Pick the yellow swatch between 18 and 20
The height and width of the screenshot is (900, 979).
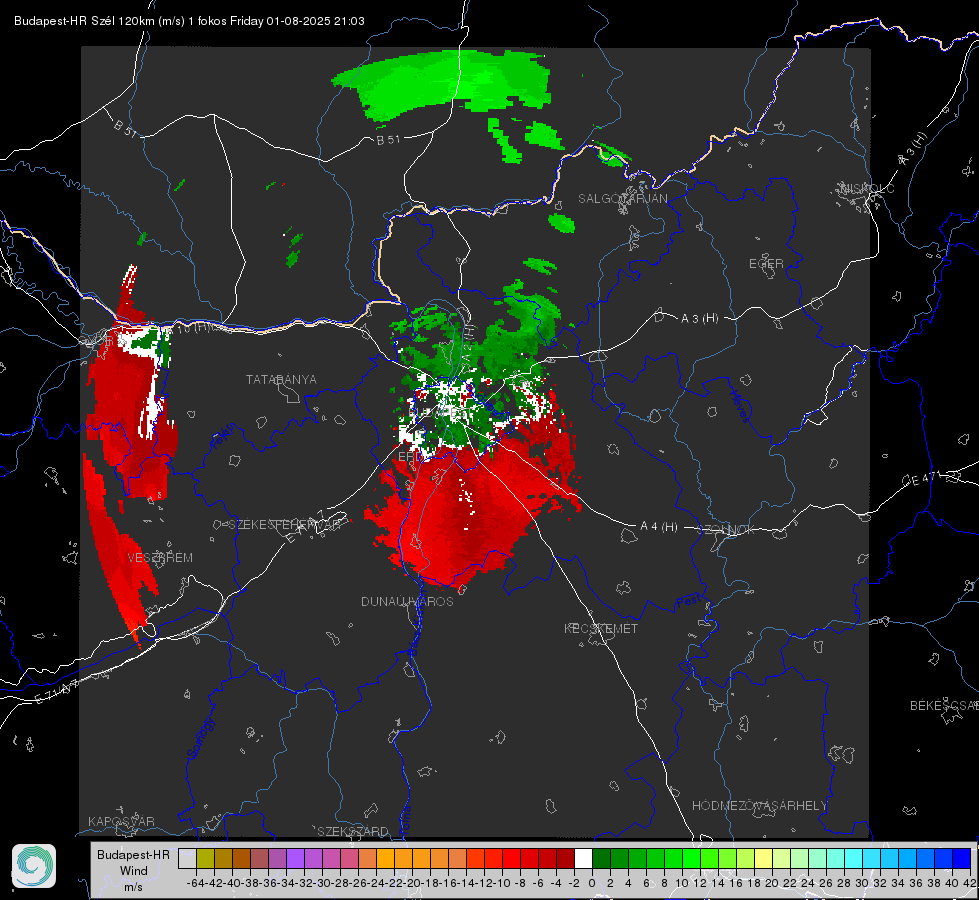(x=763, y=858)
